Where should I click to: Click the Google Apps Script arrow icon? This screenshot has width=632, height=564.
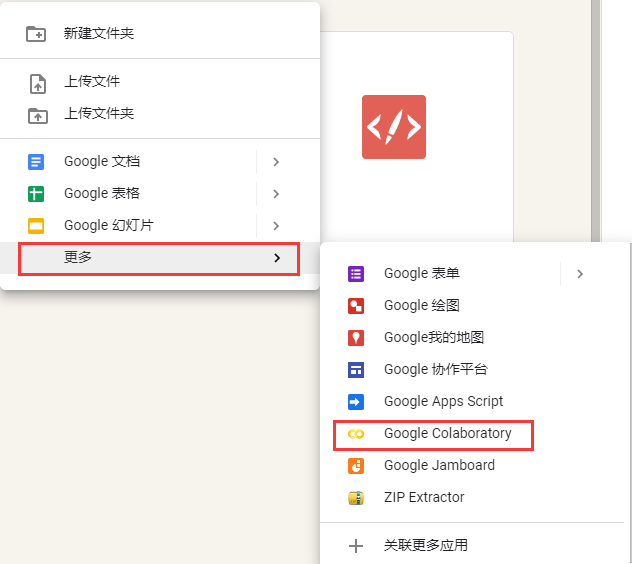(x=356, y=402)
